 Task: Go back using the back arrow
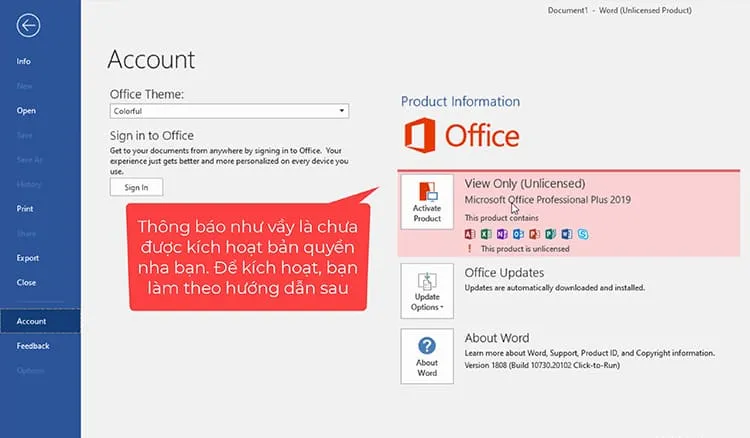pos(28,25)
